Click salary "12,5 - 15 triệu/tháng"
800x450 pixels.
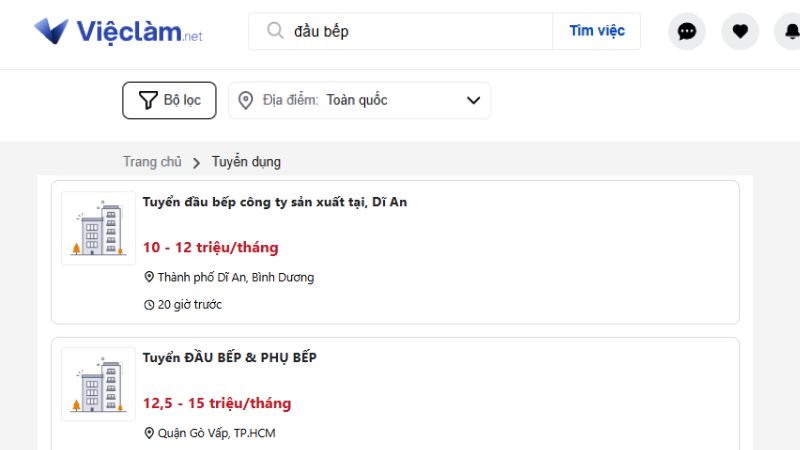217,403
